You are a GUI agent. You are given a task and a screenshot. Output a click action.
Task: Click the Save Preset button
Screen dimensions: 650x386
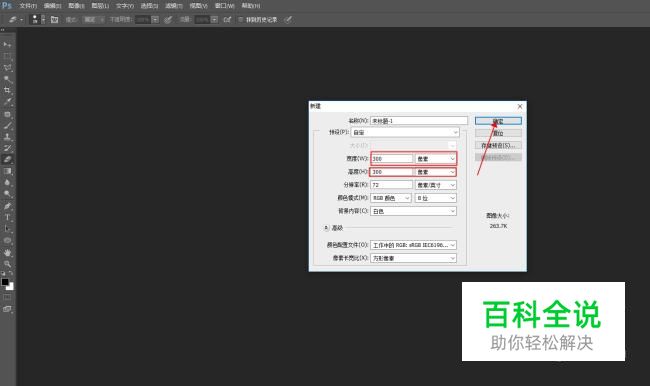[498, 146]
